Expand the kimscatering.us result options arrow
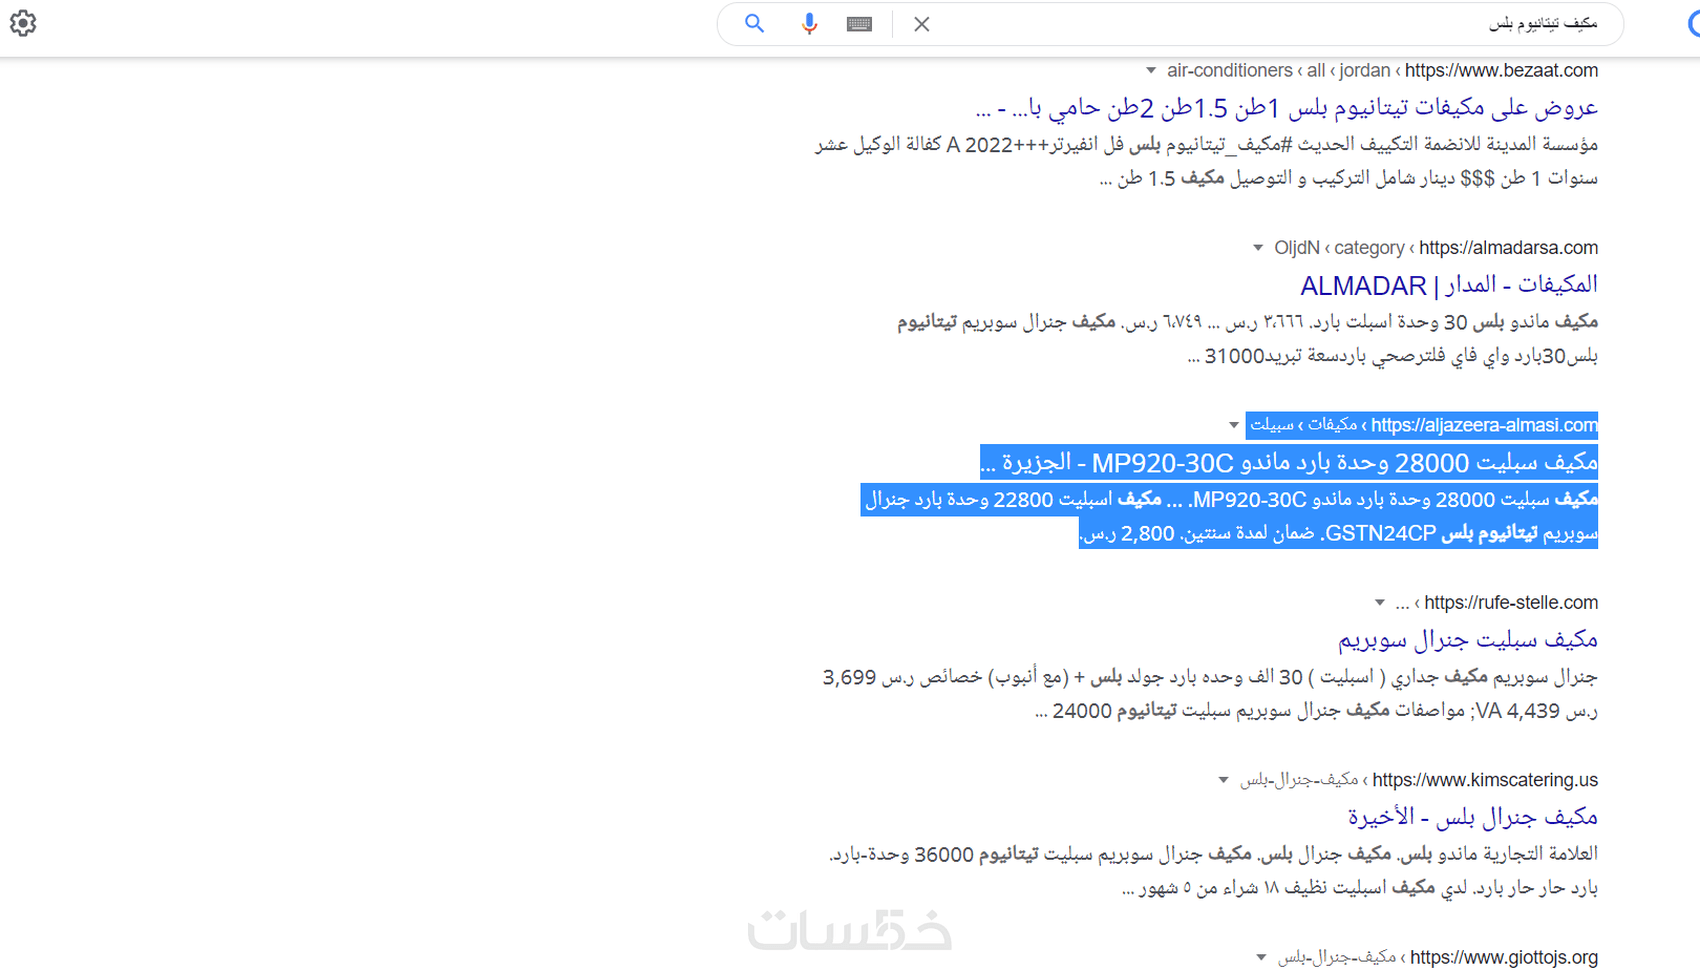 1223,780
